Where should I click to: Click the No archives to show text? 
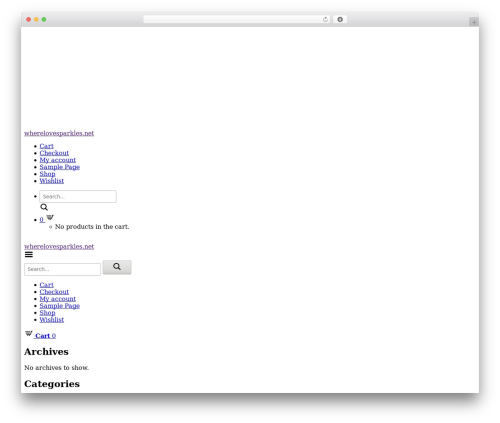coord(57,368)
